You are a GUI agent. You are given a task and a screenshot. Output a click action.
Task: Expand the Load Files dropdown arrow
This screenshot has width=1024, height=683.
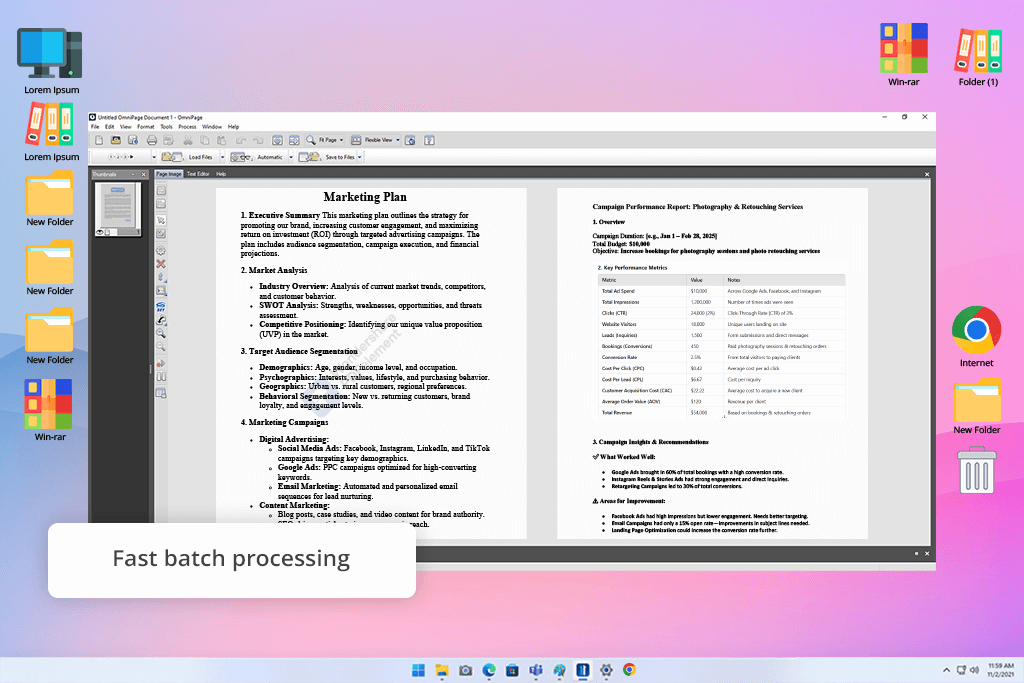tap(222, 157)
